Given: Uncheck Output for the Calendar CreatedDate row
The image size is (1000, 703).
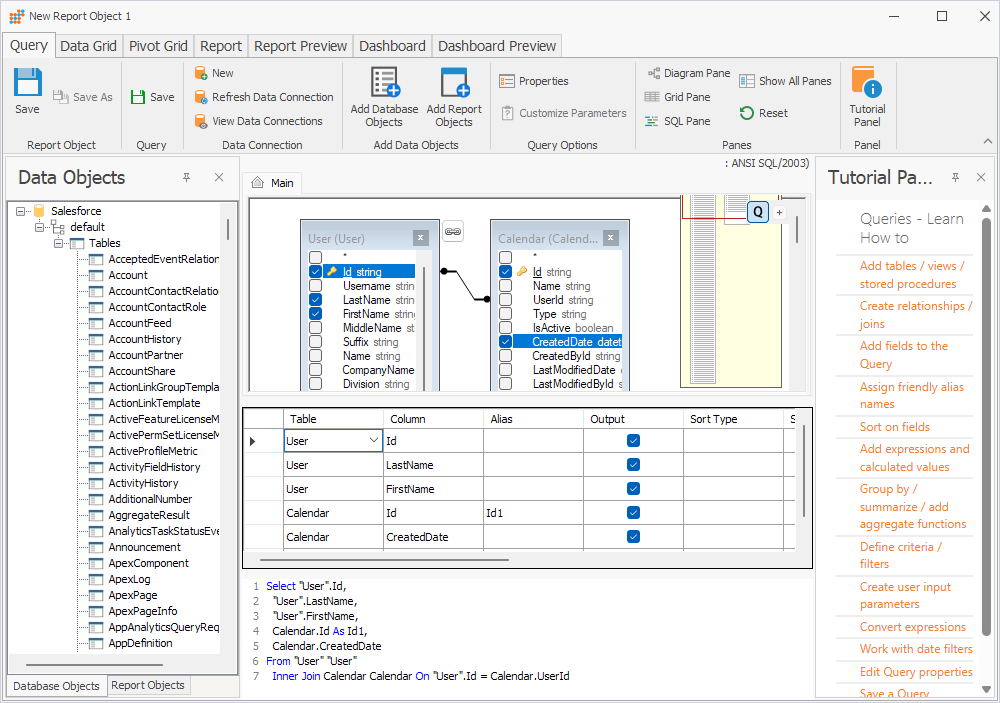Looking at the screenshot, I should pos(632,536).
